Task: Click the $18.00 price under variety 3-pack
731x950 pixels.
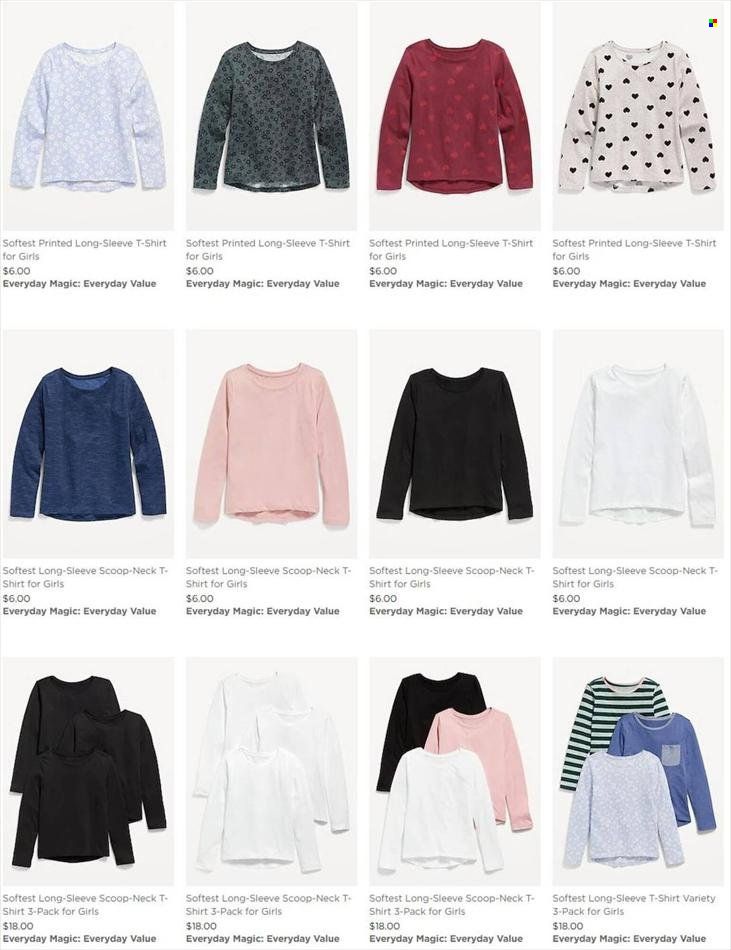Action: point(567,926)
